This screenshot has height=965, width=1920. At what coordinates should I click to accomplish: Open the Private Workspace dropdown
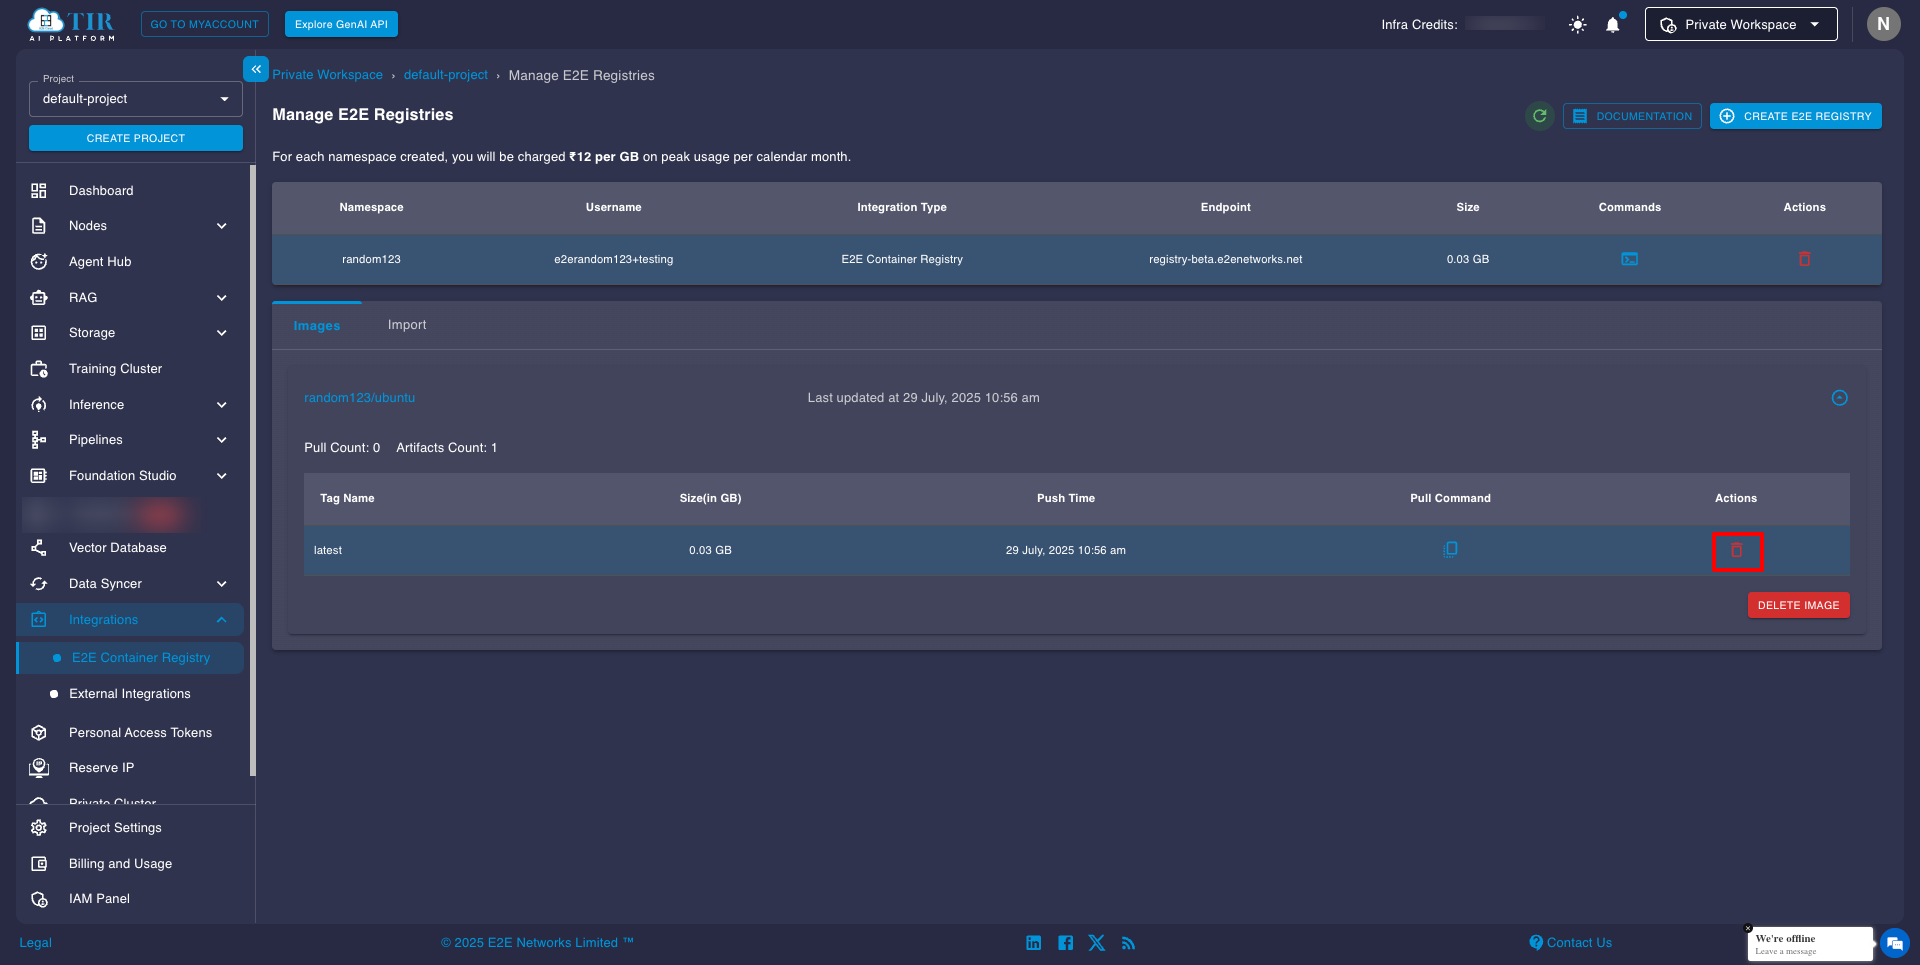click(x=1740, y=25)
